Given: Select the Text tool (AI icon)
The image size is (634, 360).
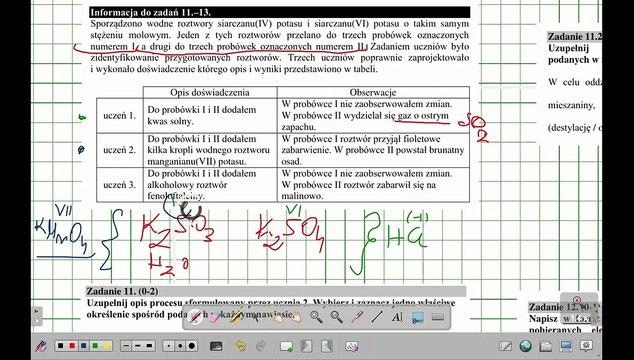Looking at the screenshot, I should tap(397, 317).
